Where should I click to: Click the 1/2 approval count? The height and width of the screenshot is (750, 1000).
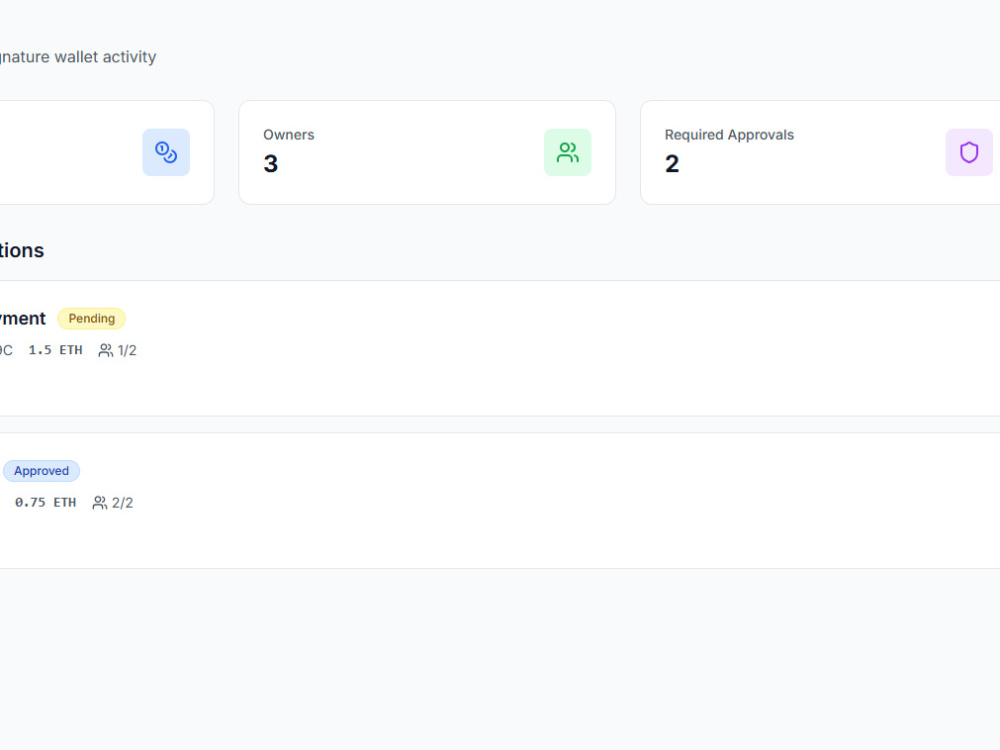(x=127, y=350)
